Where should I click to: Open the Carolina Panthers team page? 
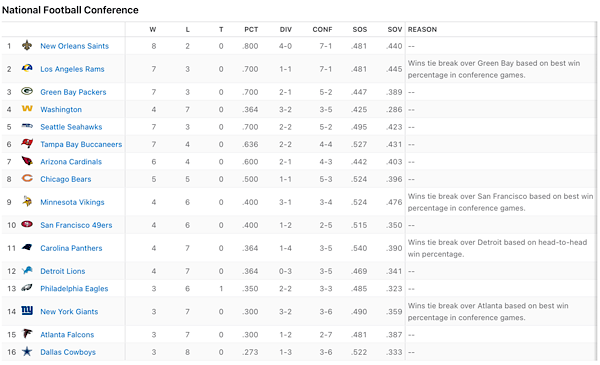71,248
